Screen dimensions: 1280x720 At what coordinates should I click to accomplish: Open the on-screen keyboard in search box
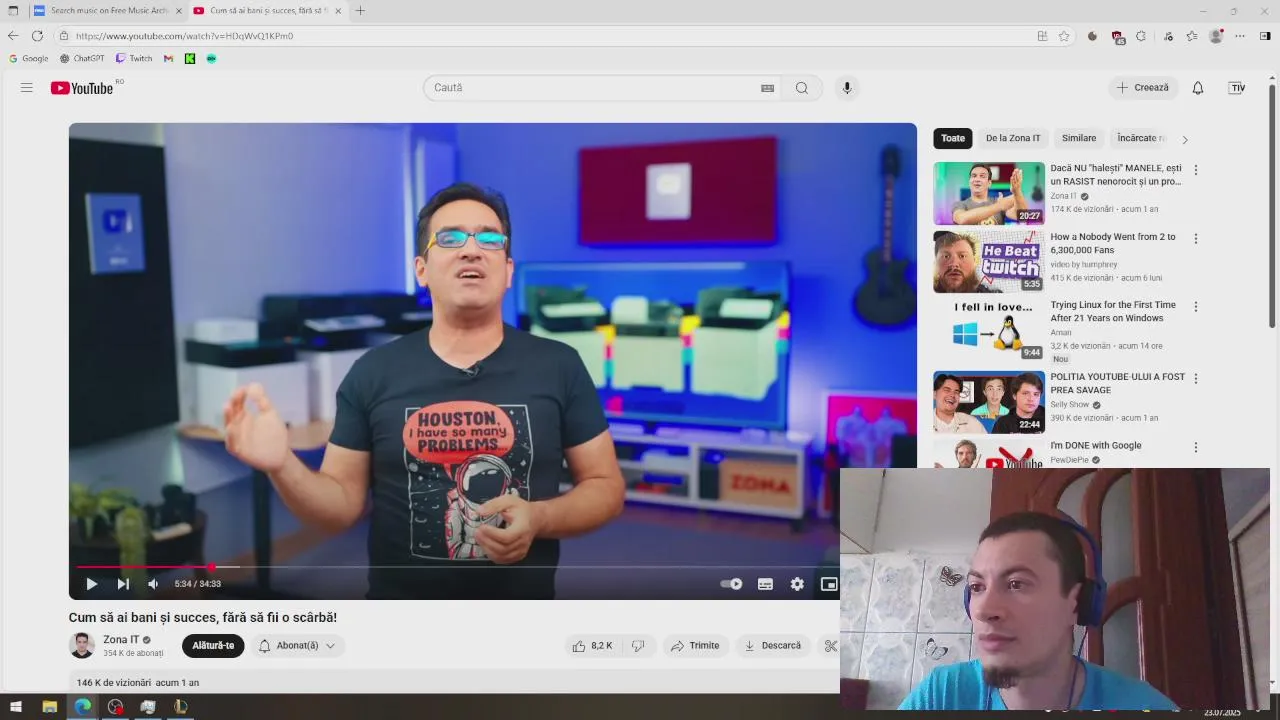point(767,88)
